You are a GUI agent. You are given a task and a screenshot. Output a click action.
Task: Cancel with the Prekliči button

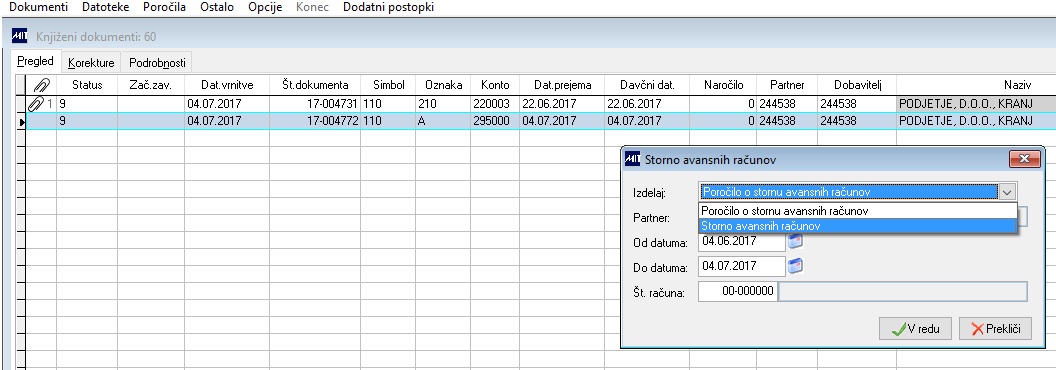995,329
